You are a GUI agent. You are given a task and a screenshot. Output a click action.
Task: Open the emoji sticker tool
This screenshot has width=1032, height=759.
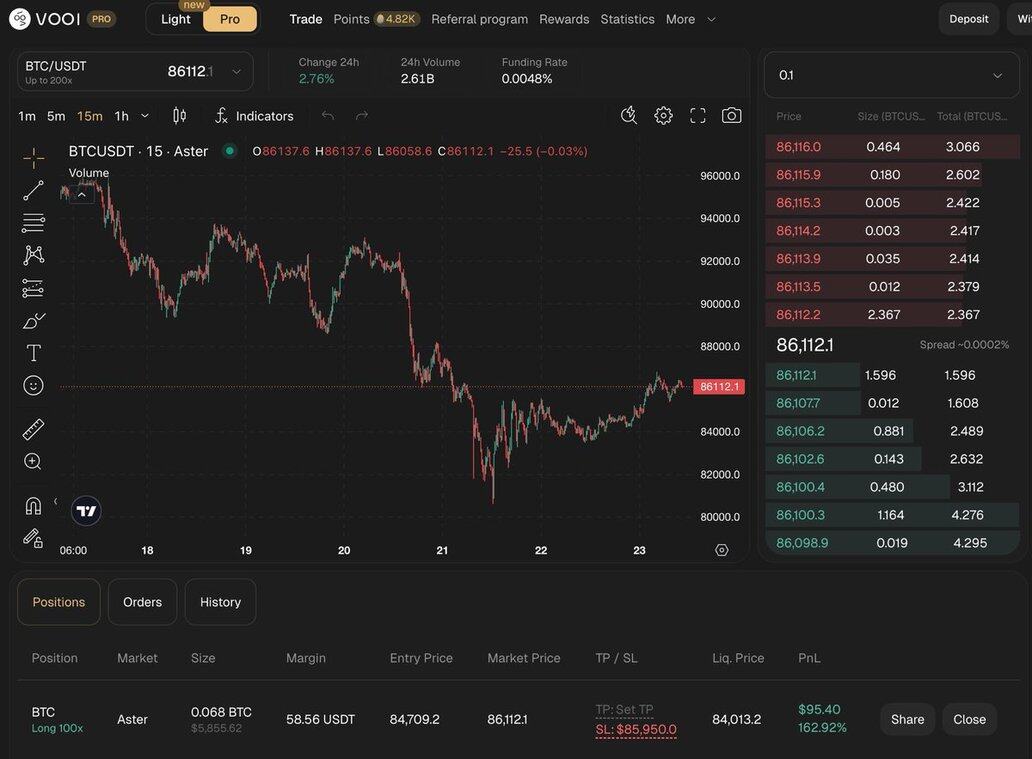coord(33,385)
